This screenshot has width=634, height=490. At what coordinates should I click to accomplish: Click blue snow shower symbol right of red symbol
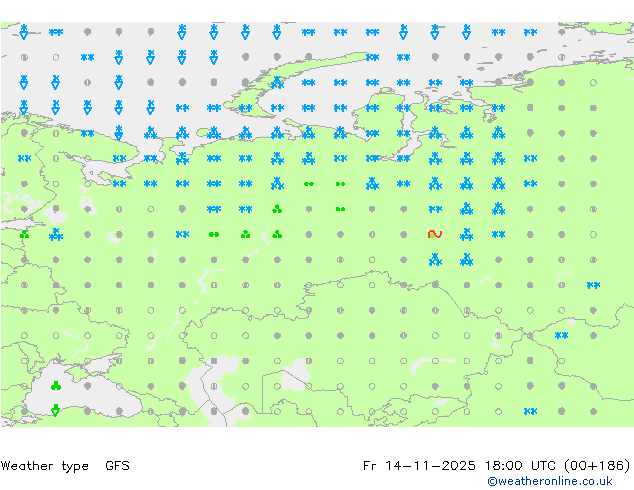point(466,234)
